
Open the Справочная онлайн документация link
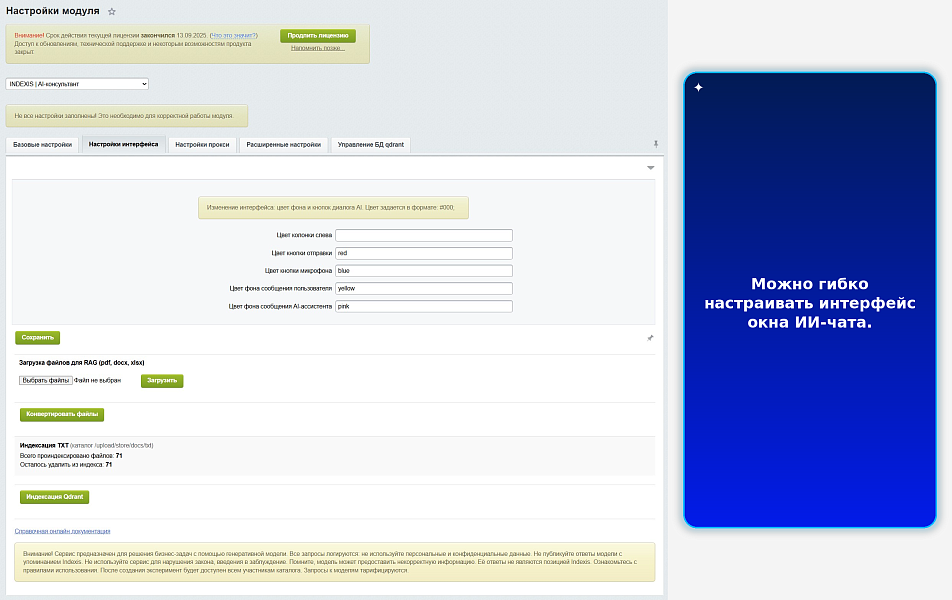point(63,531)
